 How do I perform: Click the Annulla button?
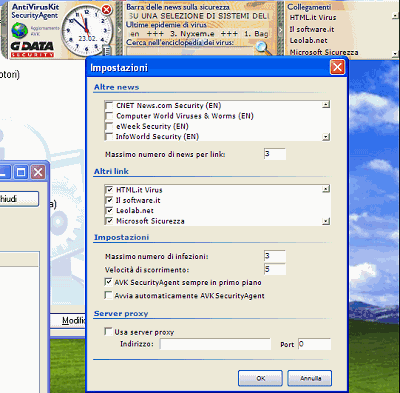310,378
